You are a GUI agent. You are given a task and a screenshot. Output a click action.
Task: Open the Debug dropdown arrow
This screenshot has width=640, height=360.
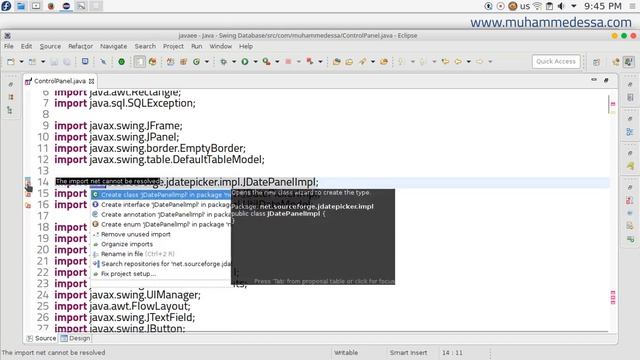click(234, 62)
